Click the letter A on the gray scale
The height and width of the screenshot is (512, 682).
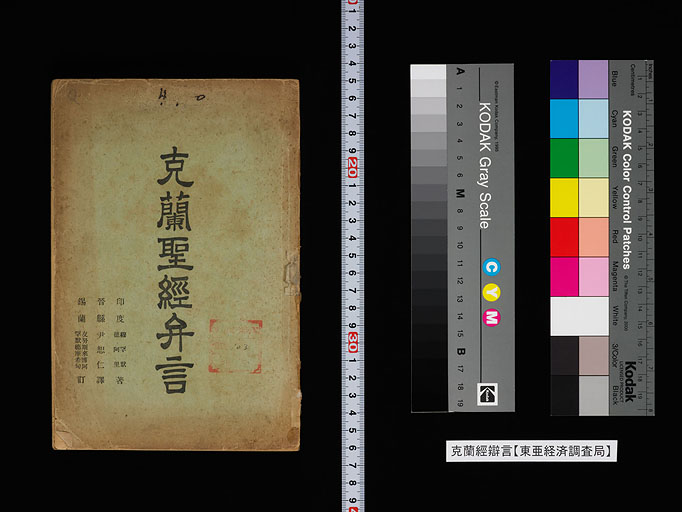tap(459, 72)
